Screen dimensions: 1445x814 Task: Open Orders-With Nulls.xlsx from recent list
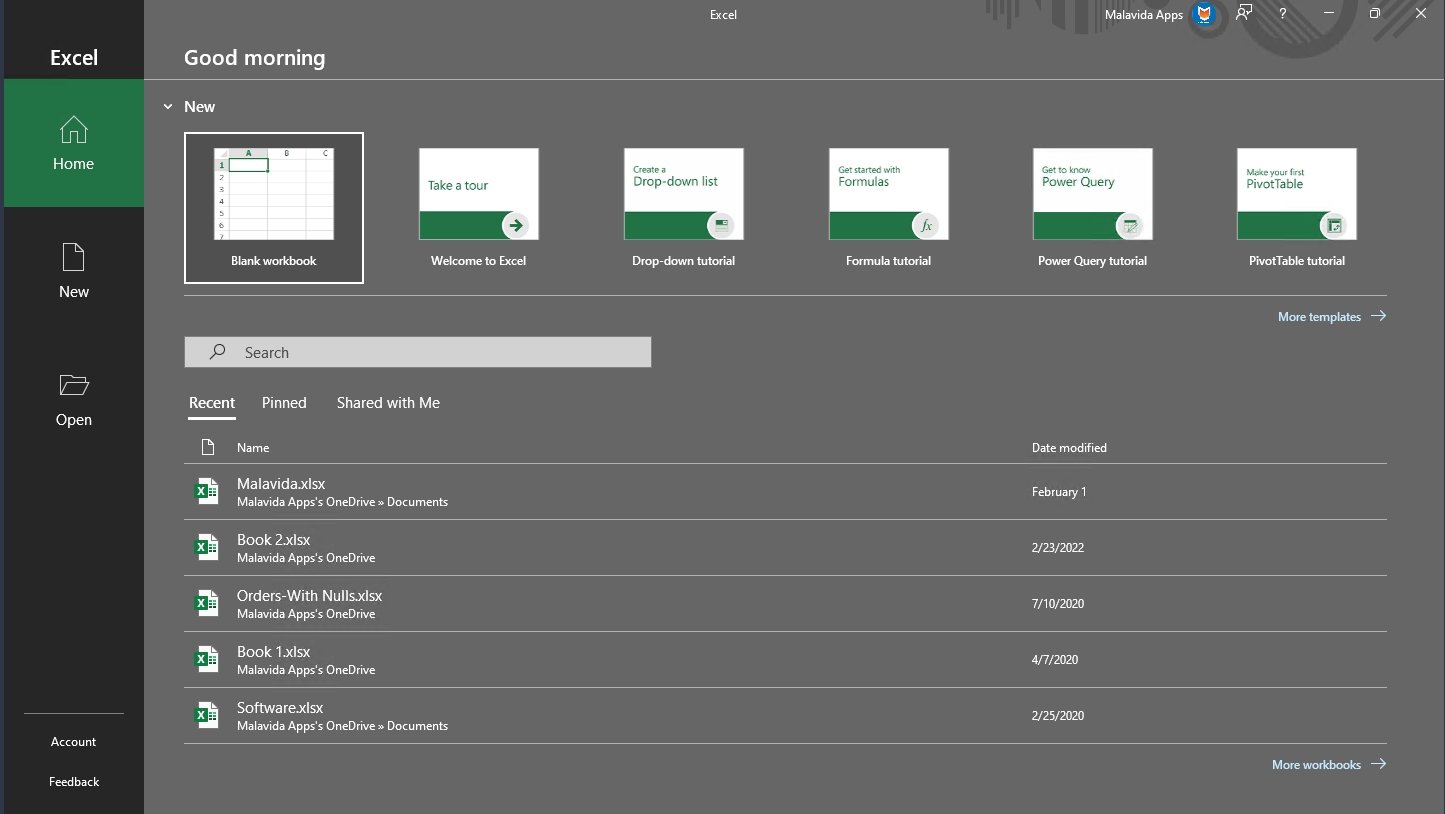785,604
